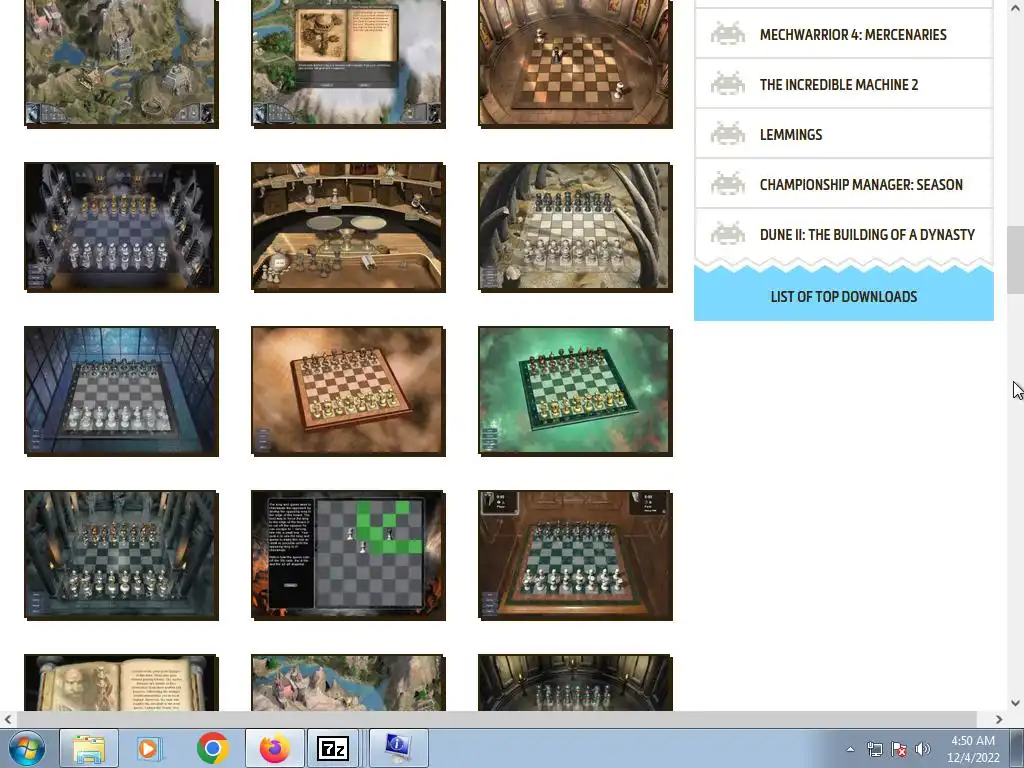
Task: Click the invader icon beside Championship Manager
Action: pyautogui.click(x=728, y=184)
